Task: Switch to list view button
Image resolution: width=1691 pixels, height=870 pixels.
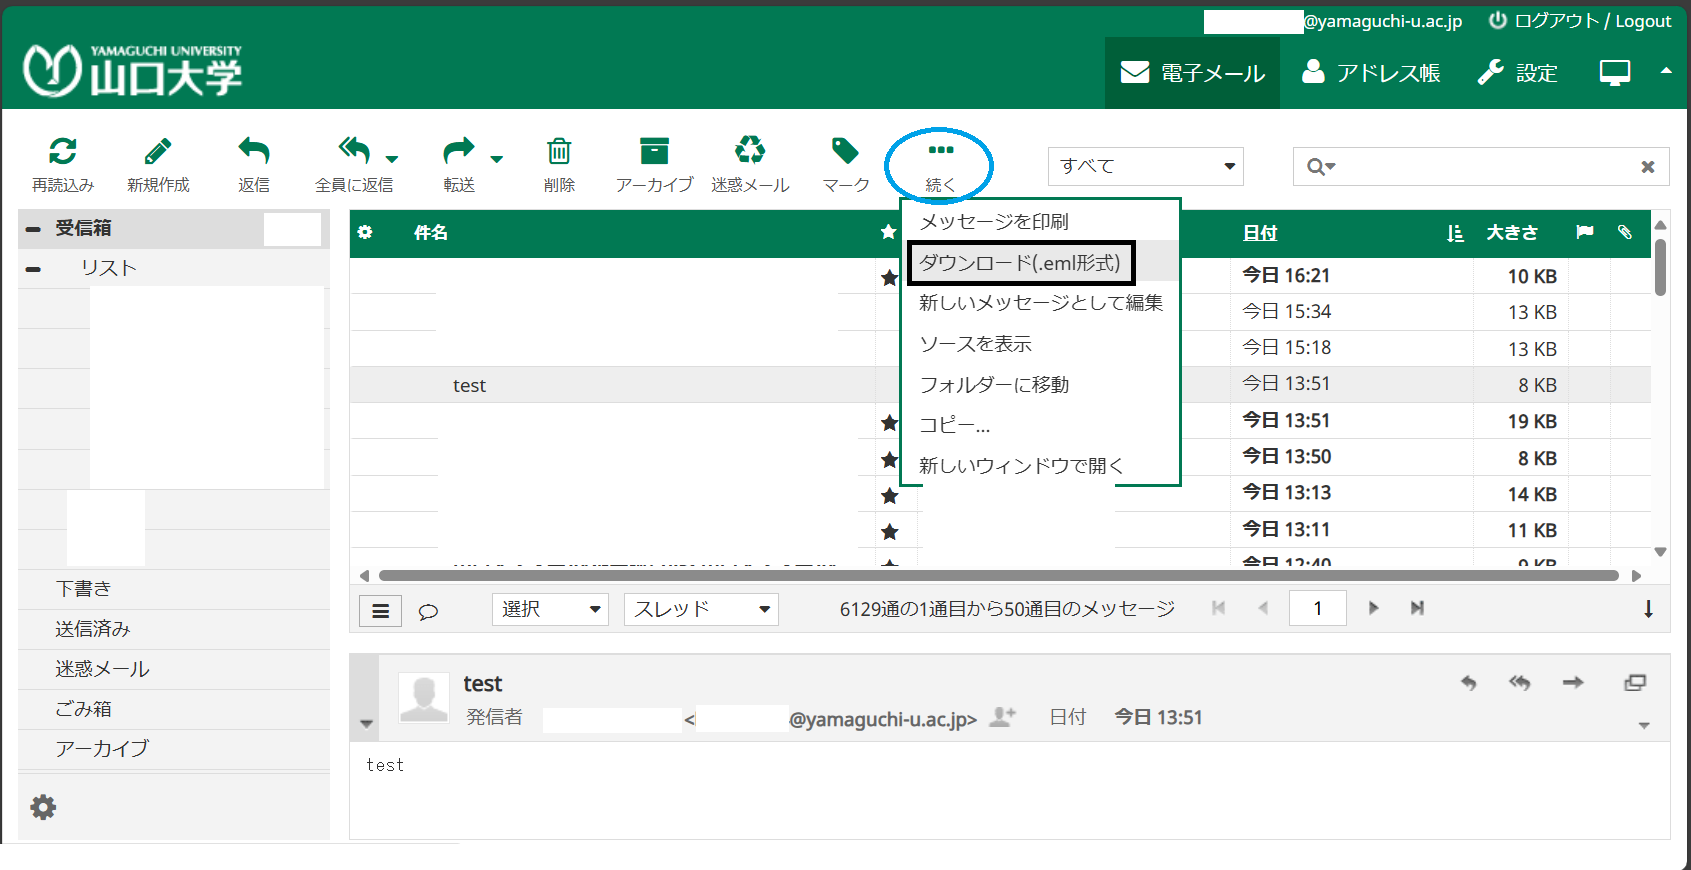Action: point(380,611)
